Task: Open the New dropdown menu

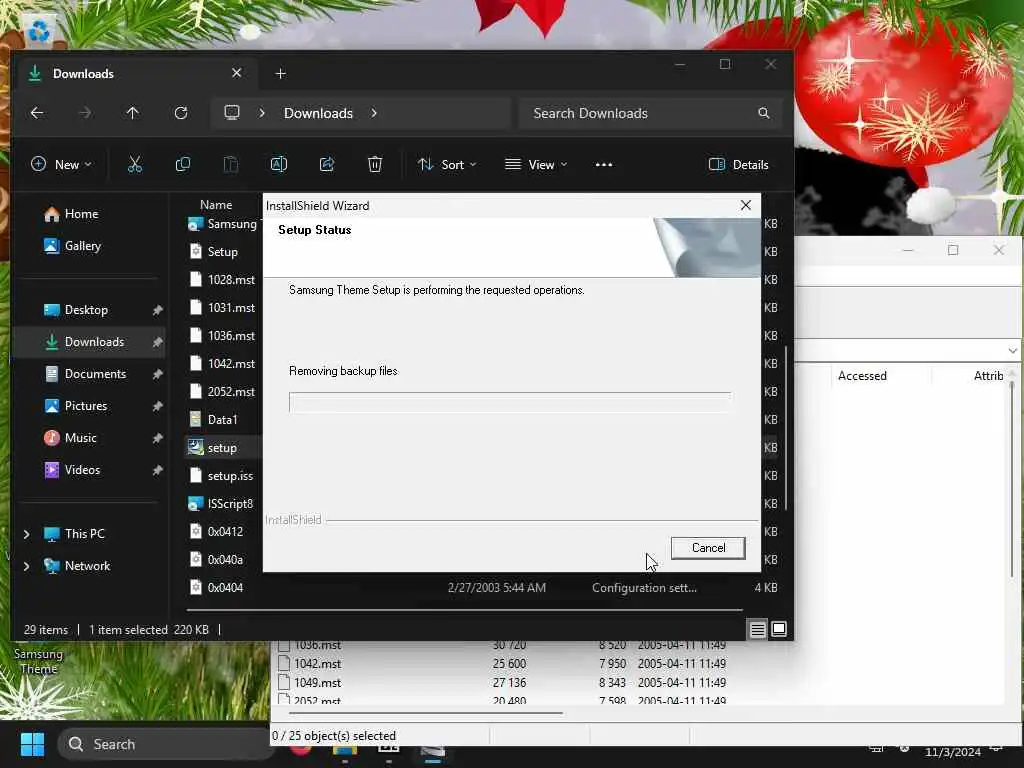Action: pyautogui.click(x=61, y=165)
